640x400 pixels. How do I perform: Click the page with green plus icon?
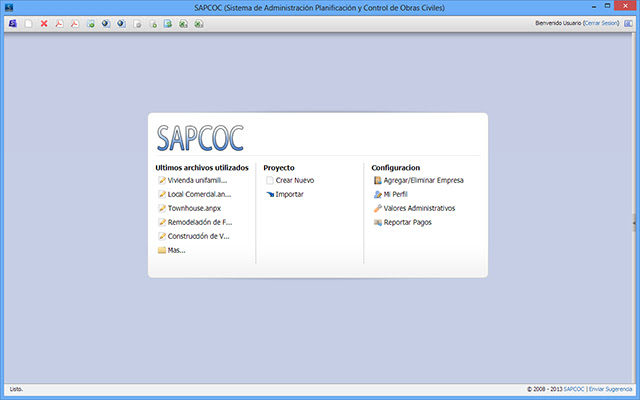click(x=153, y=24)
